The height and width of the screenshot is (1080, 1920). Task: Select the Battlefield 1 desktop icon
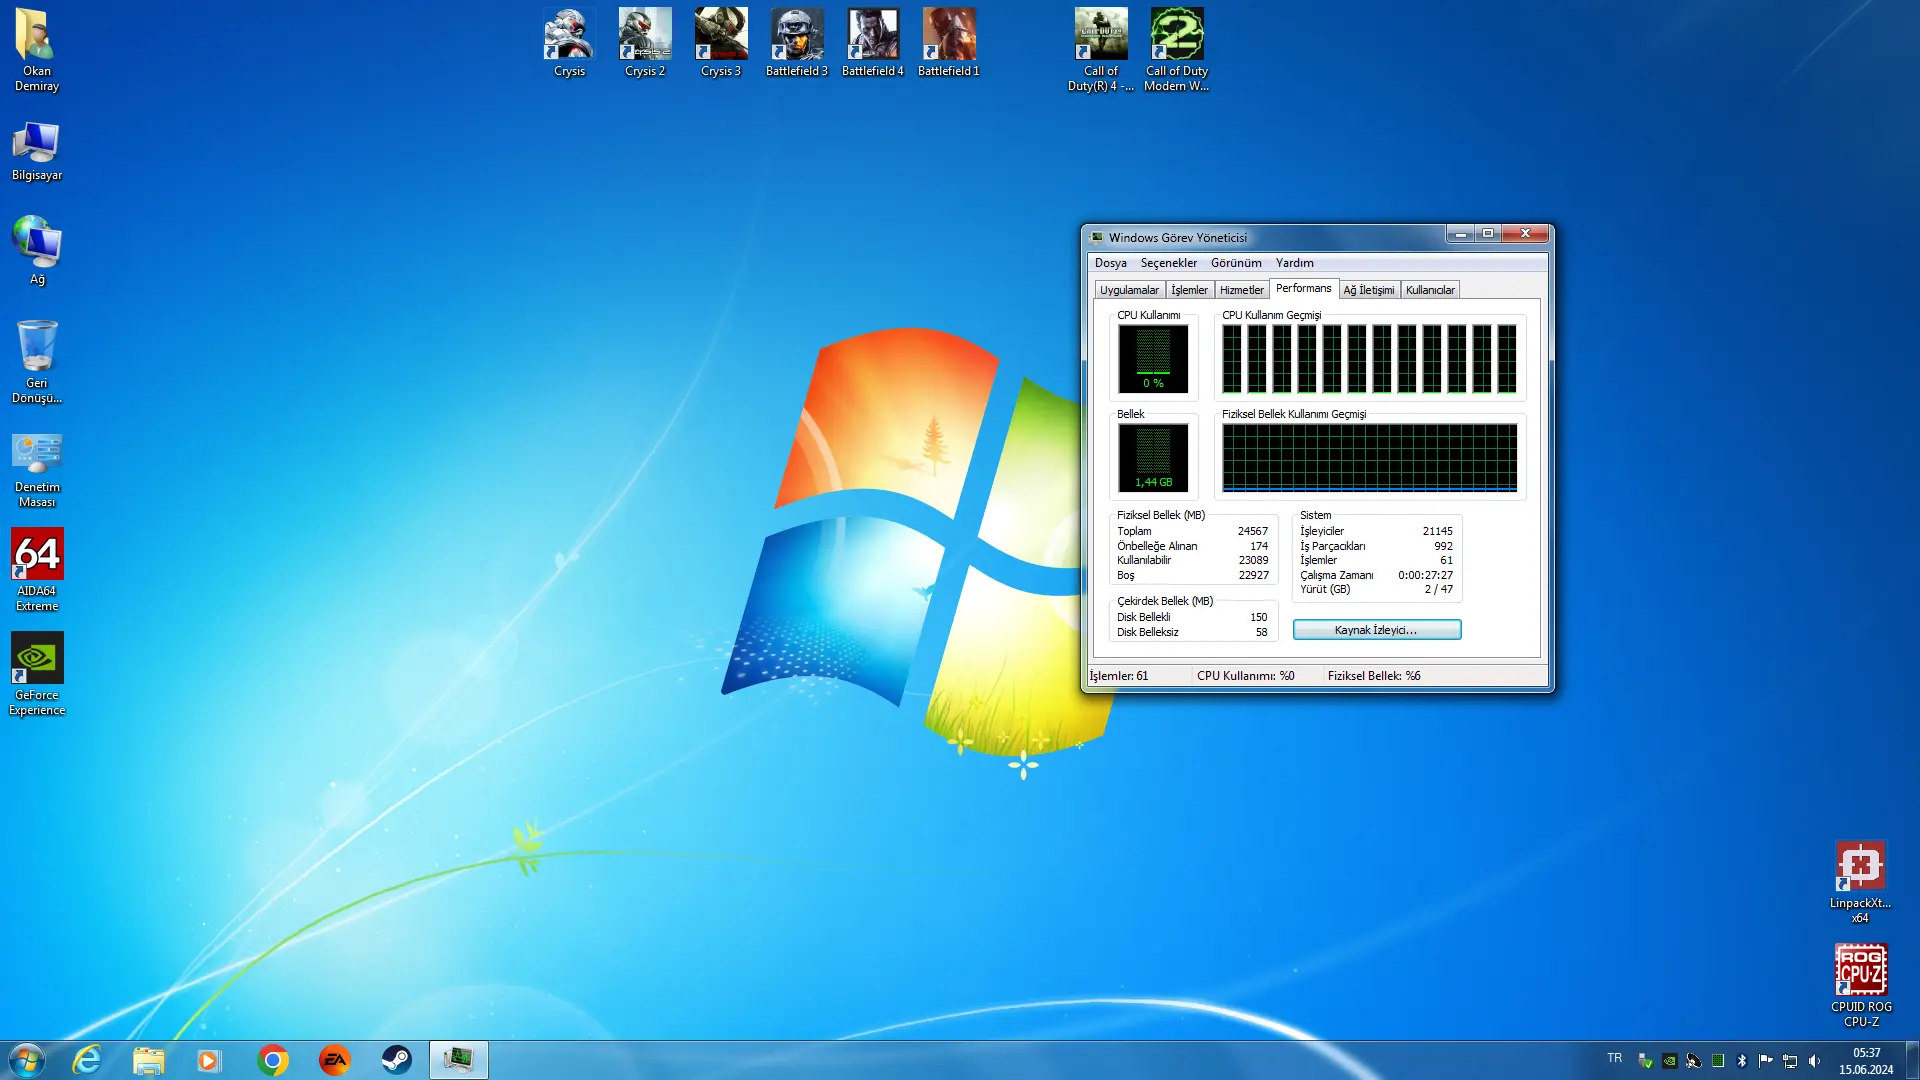(x=949, y=43)
